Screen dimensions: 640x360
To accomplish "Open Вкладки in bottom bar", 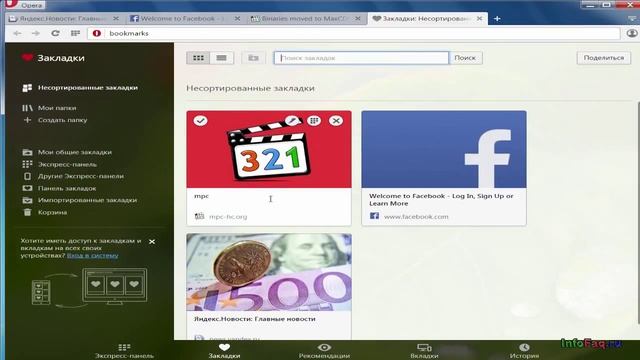I will (x=424, y=351).
